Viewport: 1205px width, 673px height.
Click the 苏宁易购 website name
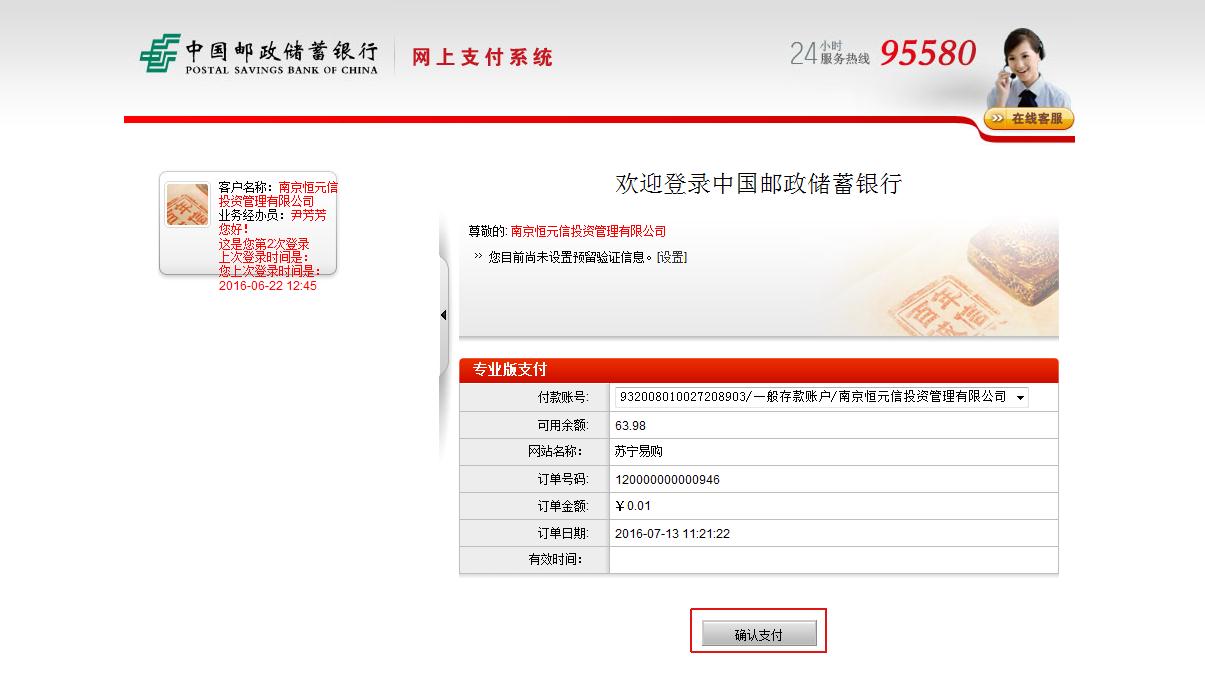click(x=639, y=453)
